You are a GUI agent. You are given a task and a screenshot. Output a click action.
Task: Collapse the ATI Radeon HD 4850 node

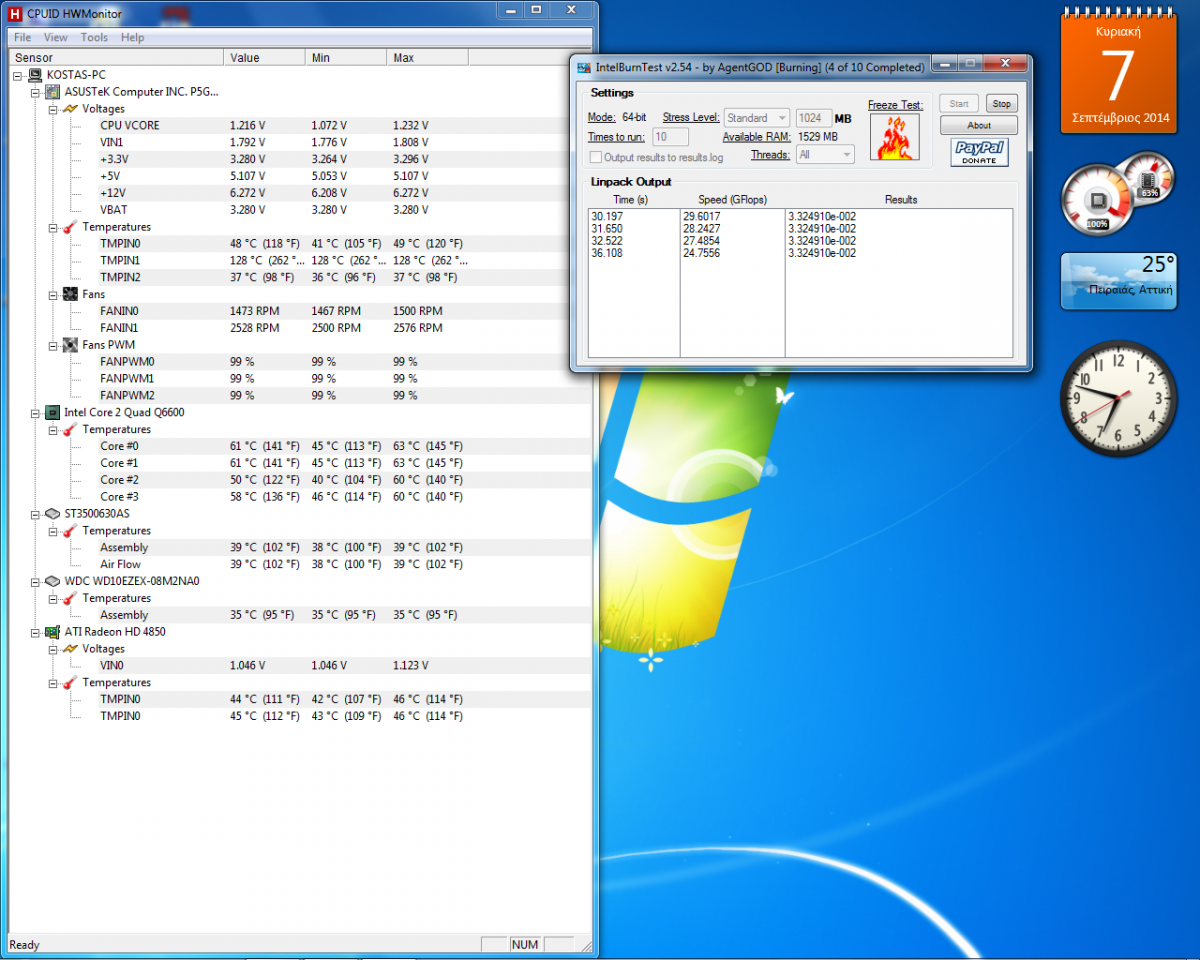[x=35, y=632]
